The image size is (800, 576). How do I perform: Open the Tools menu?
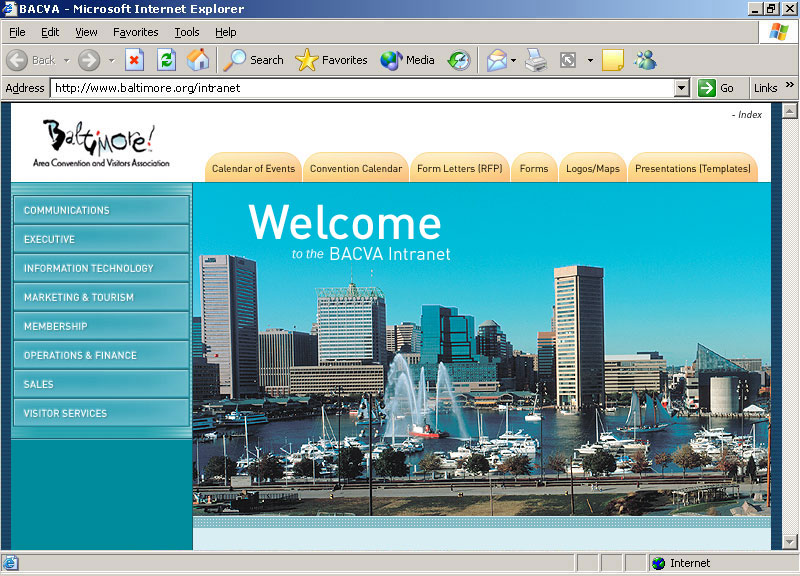click(187, 32)
